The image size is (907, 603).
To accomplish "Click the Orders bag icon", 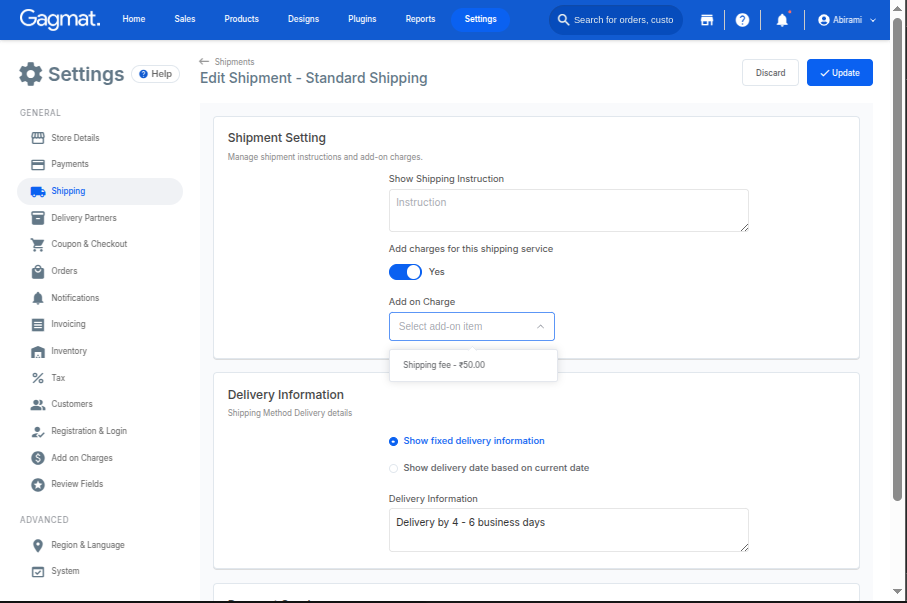I will coord(38,271).
